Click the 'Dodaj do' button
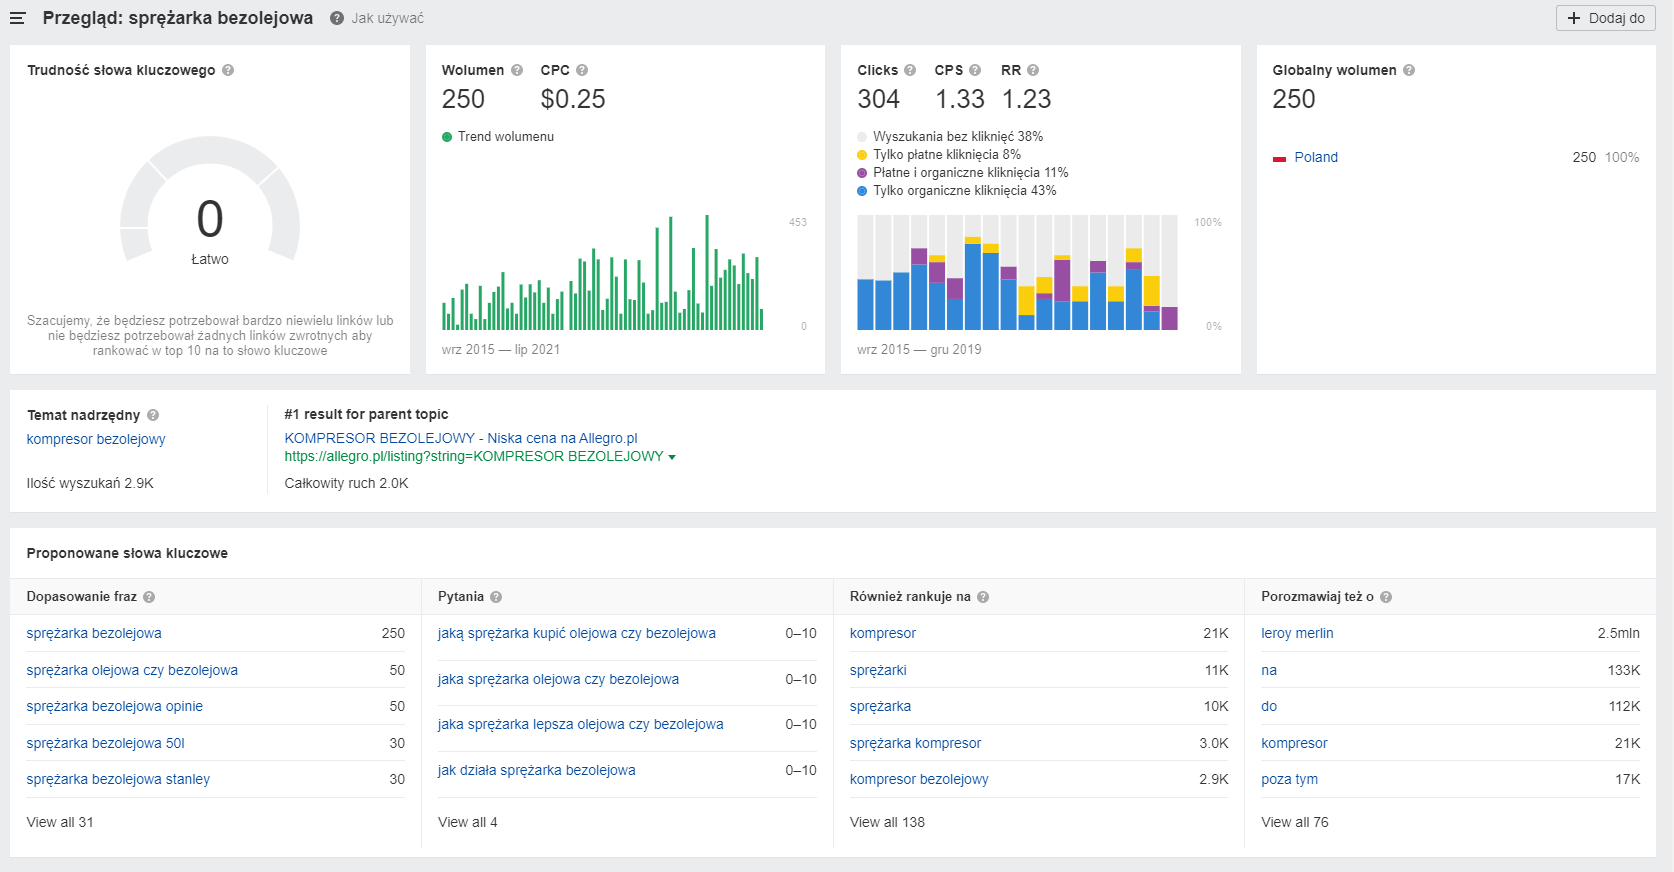This screenshot has height=872, width=1674. pyautogui.click(x=1606, y=18)
